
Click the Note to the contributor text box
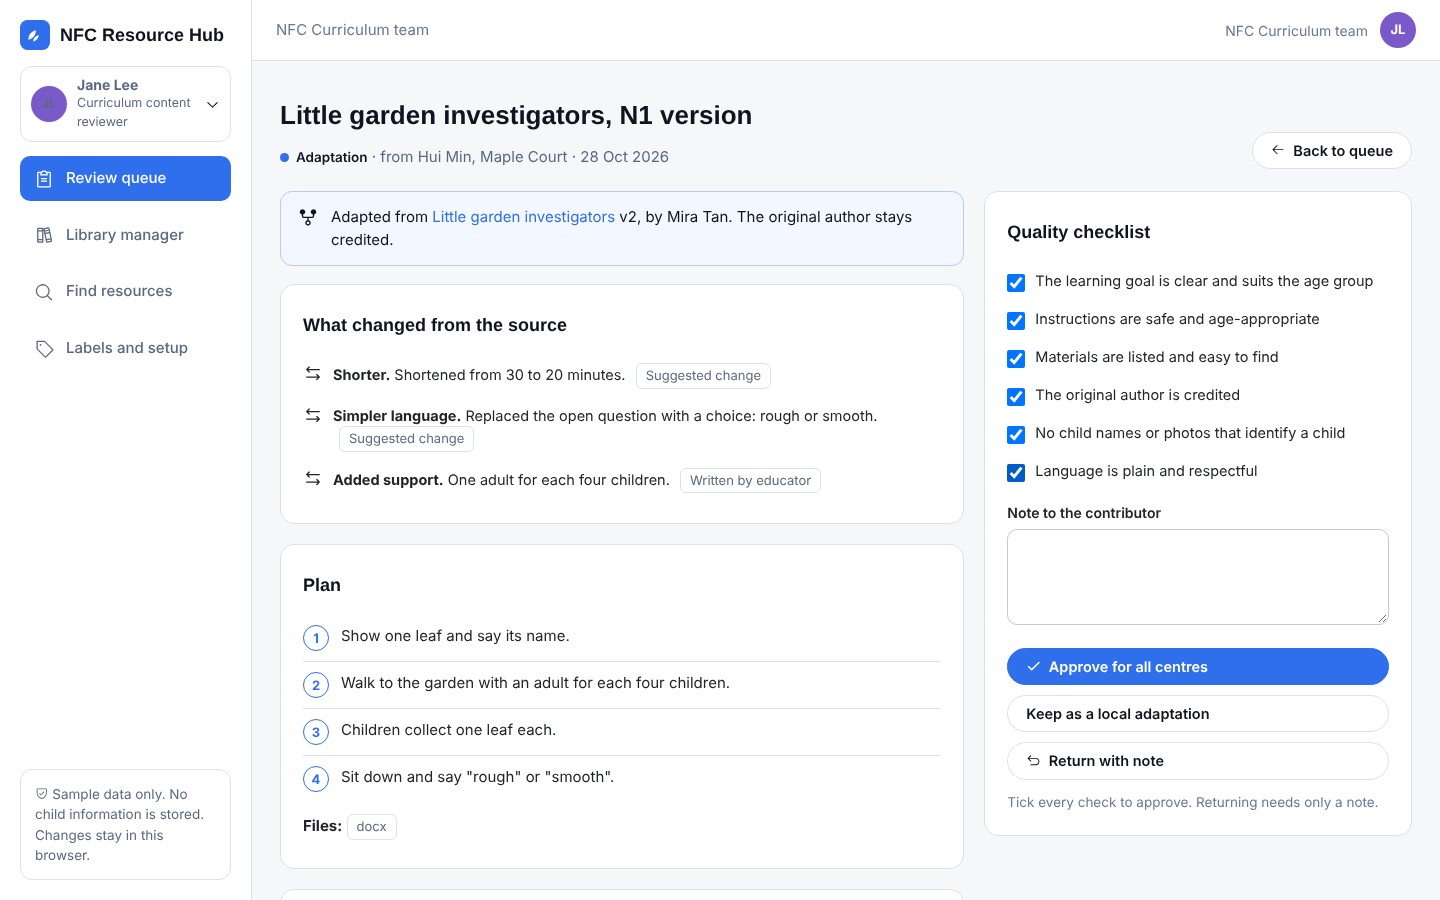click(x=1198, y=577)
